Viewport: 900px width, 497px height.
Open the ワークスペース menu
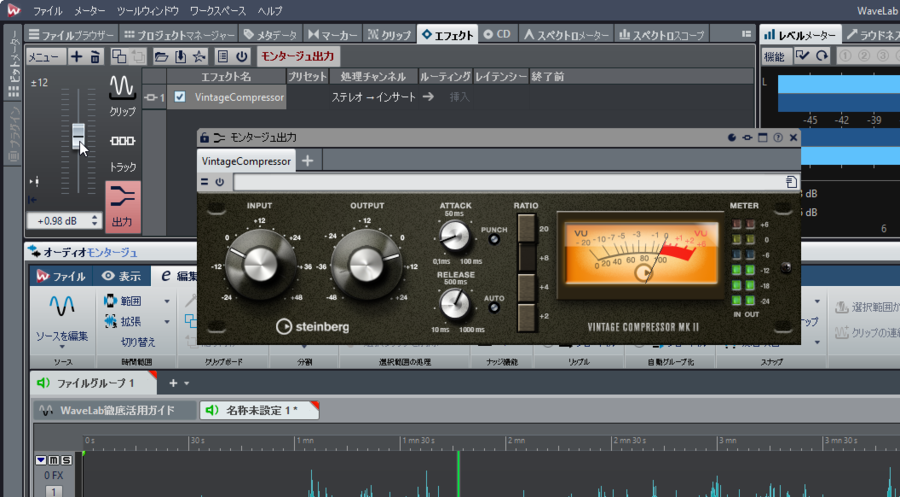point(218,11)
